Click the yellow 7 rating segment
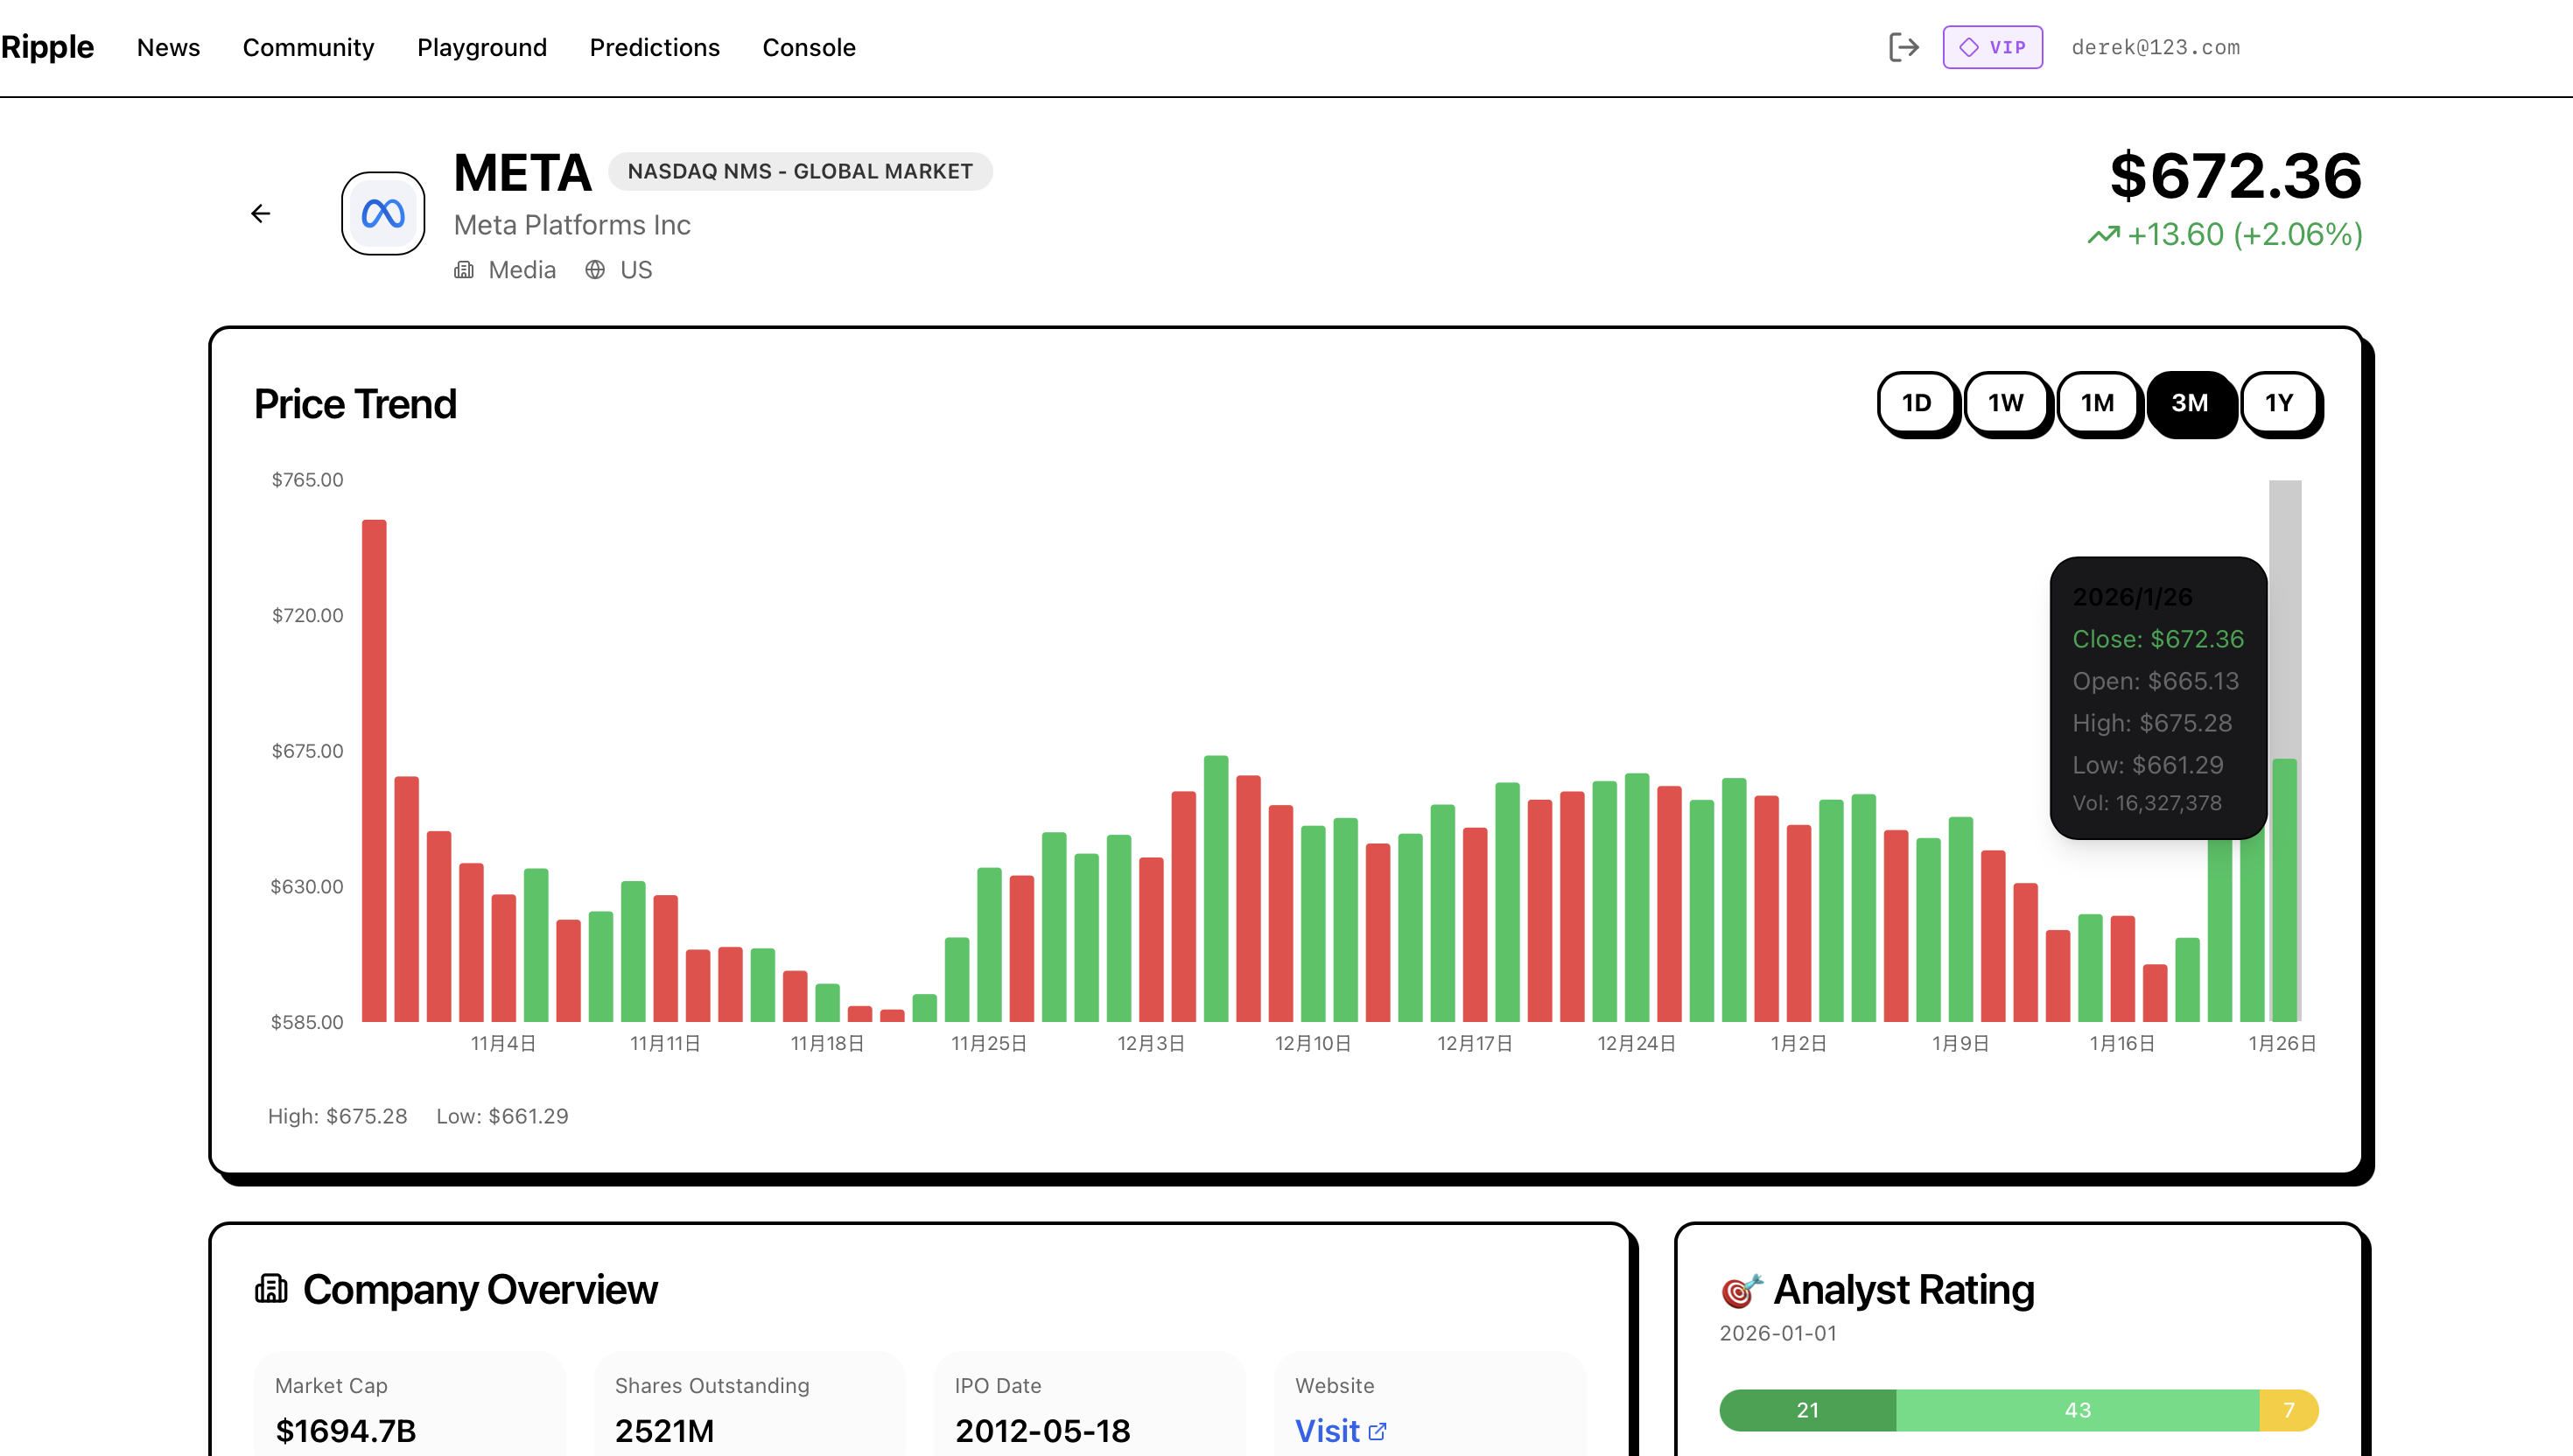 point(2288,1410)
